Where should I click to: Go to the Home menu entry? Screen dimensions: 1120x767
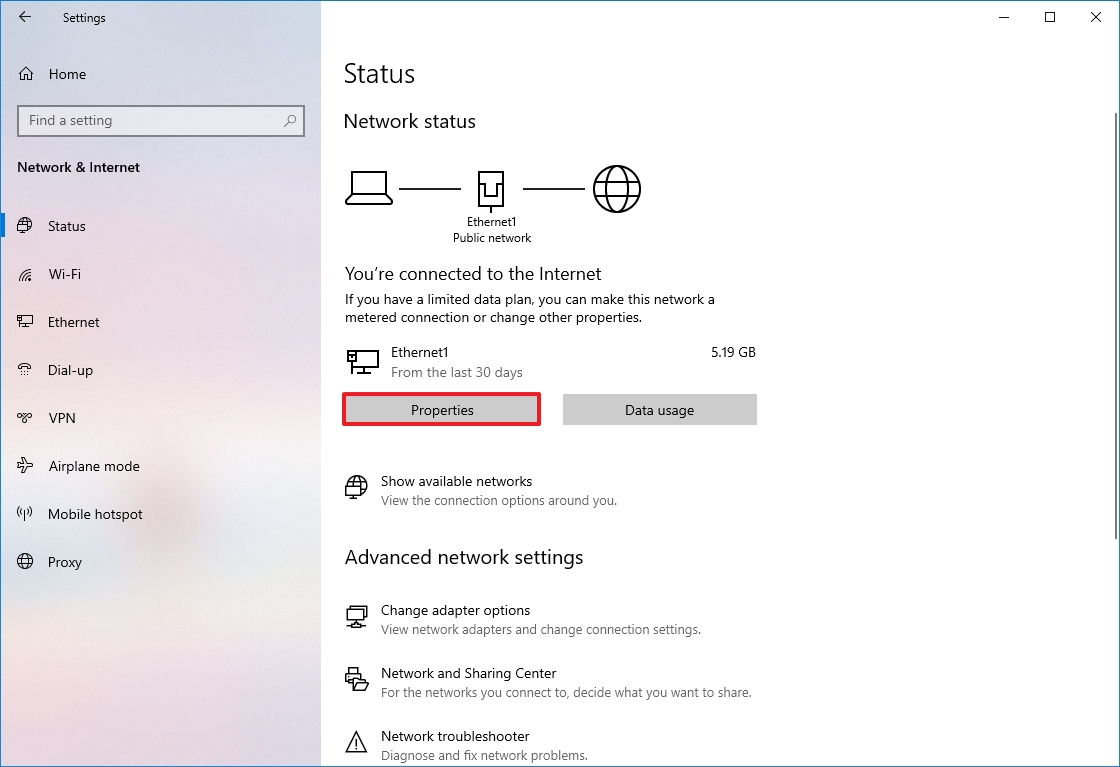coord(67,74)
